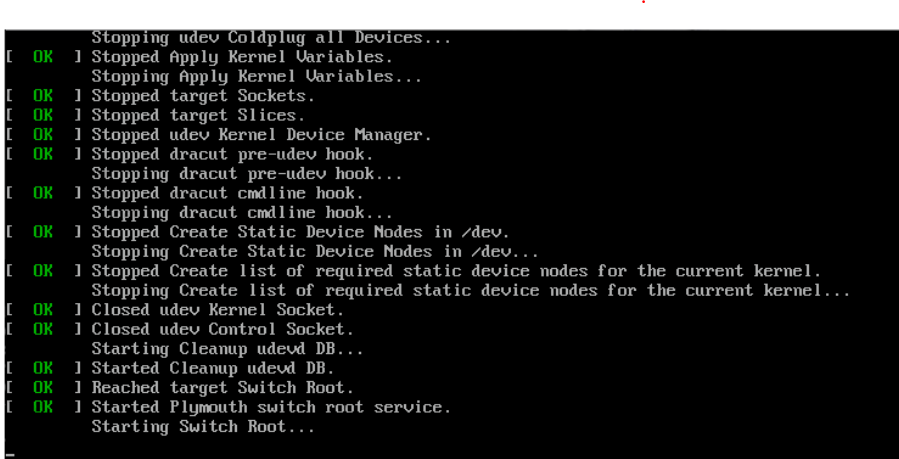Select the "Stopped target Sockets" line
This screenshot has width=899, height=459.
point(203,96)
